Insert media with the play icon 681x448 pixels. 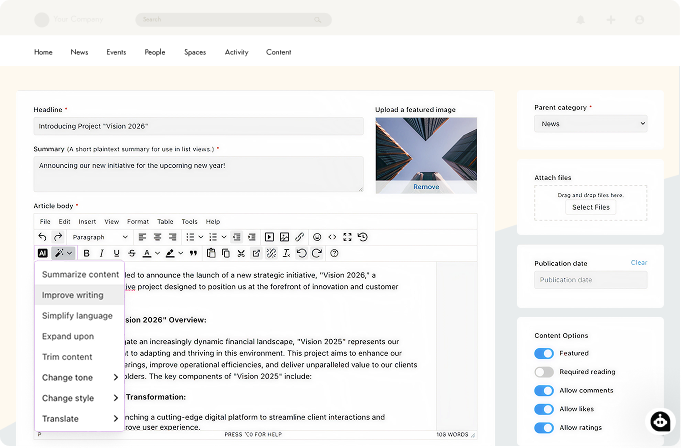(269, 237)
